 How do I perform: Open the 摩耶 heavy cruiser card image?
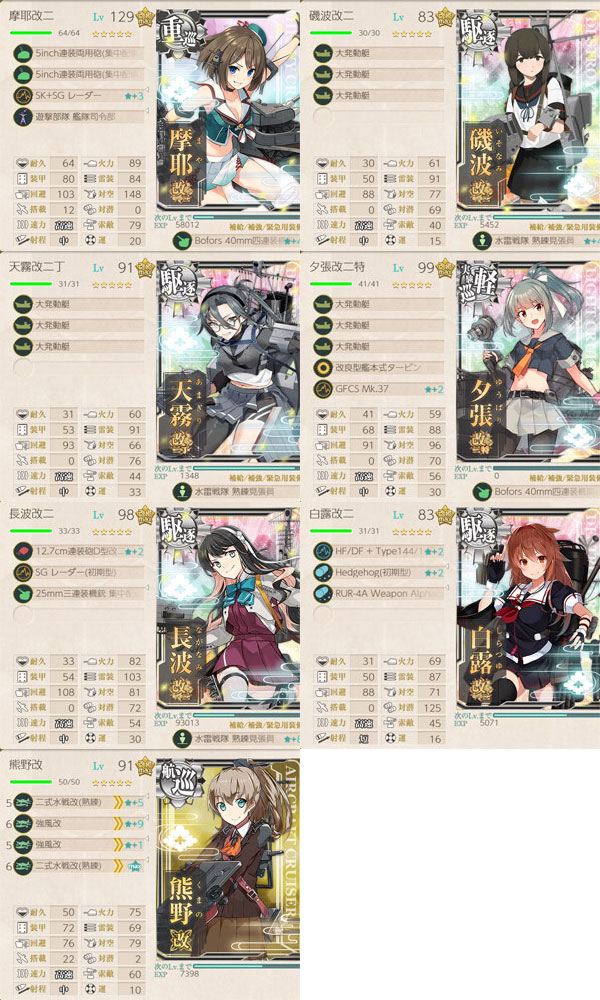(228, 119)
